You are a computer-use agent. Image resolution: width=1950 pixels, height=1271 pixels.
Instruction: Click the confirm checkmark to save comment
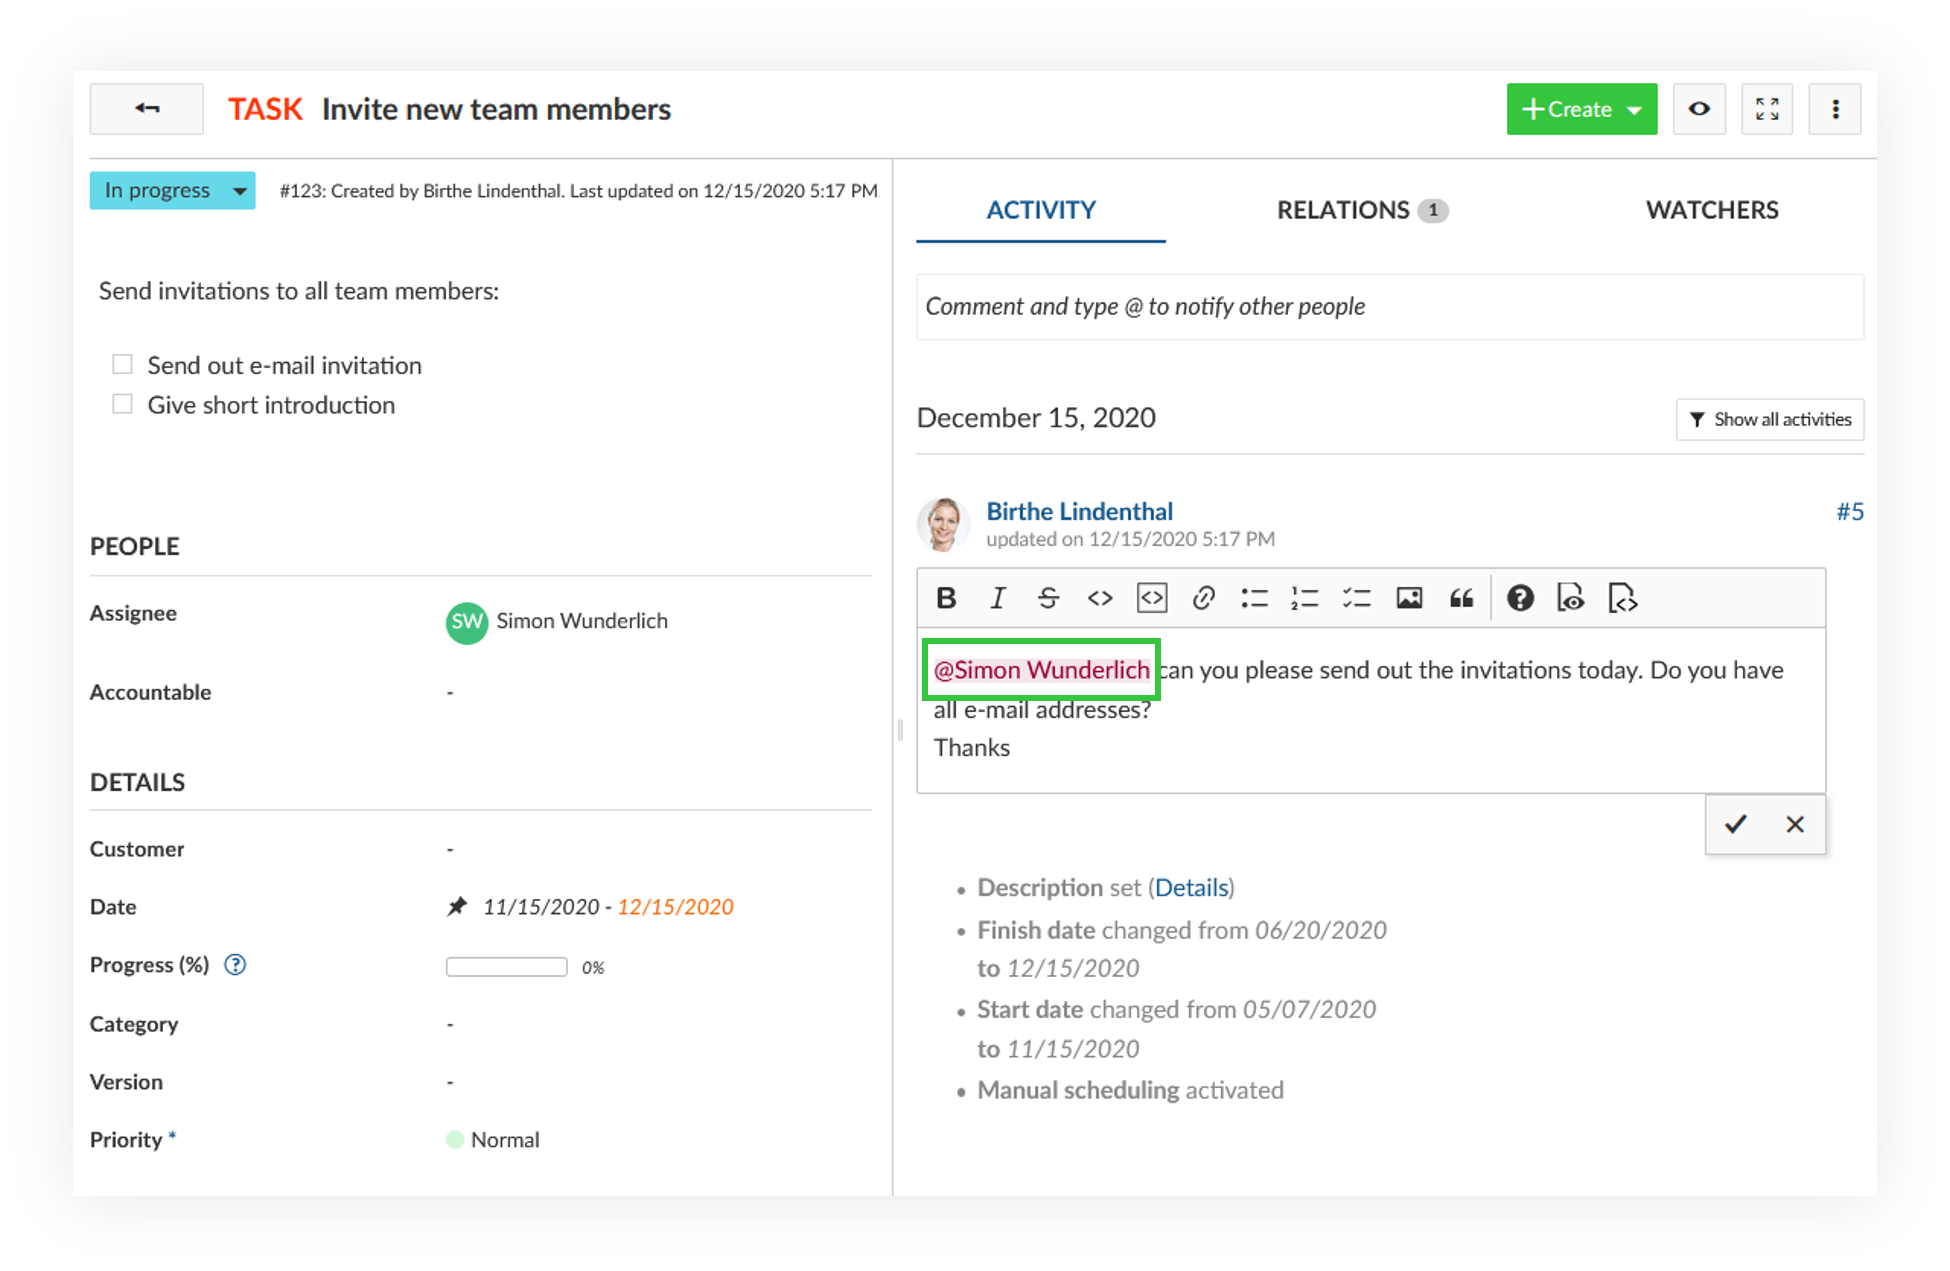click(1737, 822)
